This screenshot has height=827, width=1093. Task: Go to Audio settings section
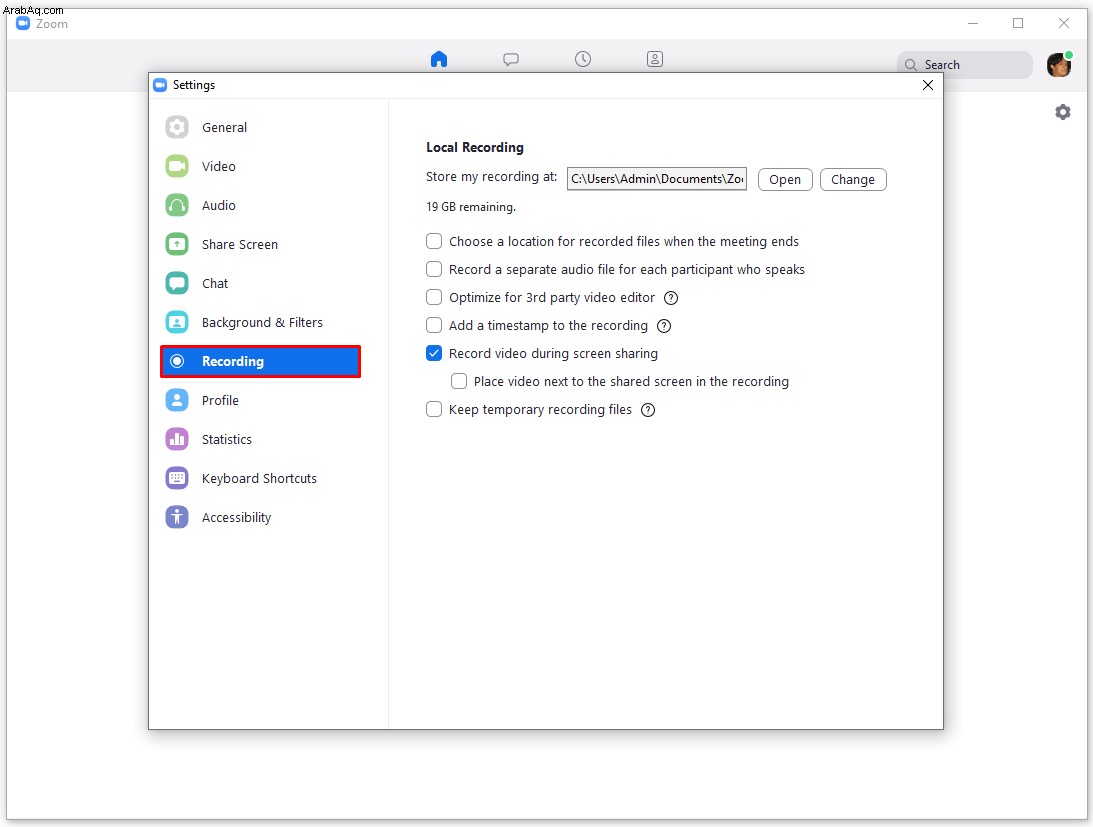tap(261, 205)
